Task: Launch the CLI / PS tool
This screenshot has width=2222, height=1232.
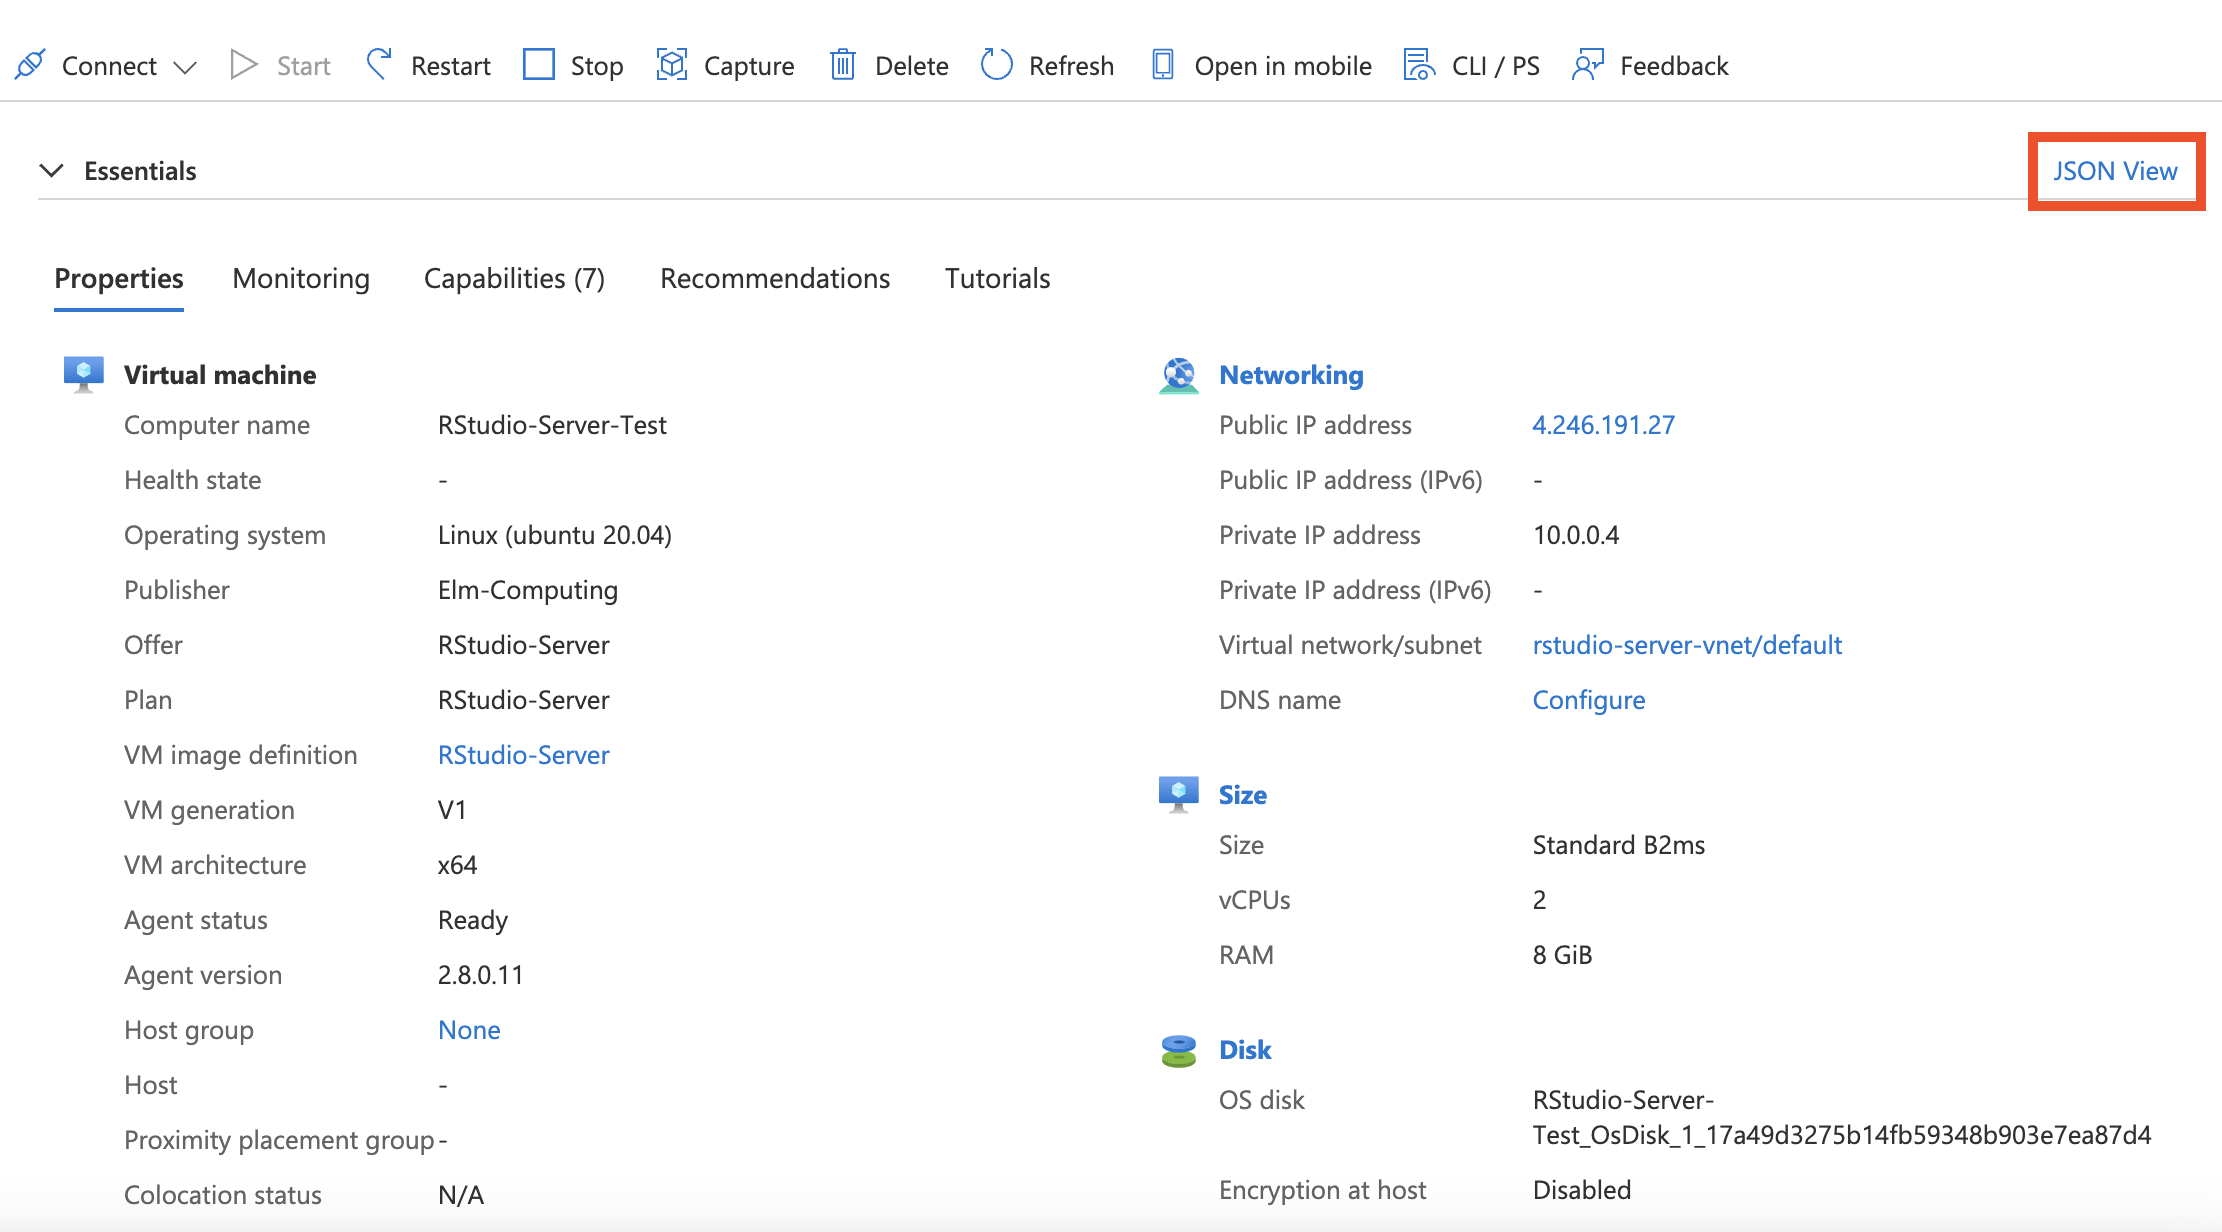Action: 1419,64
